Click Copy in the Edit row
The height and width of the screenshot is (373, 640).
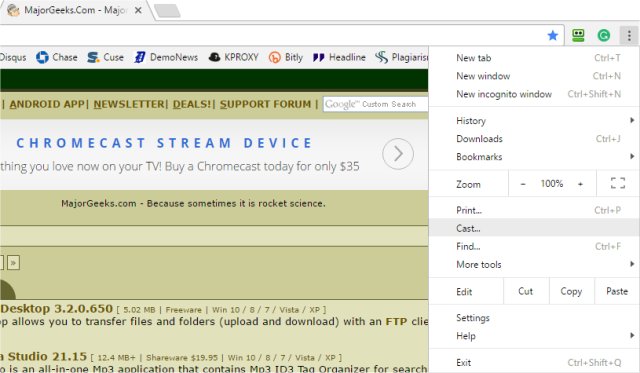pos(571,291)
